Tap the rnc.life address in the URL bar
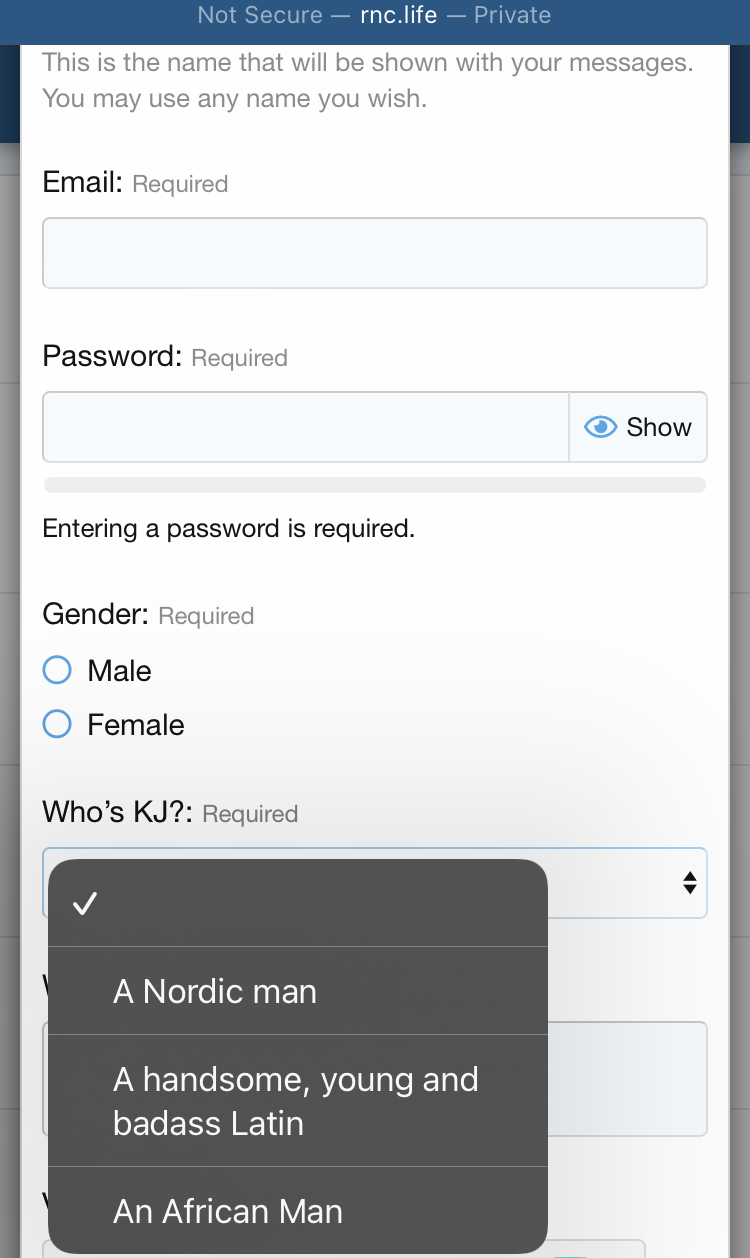This screenshot has width=750, height=1258. tap(398, 15)
